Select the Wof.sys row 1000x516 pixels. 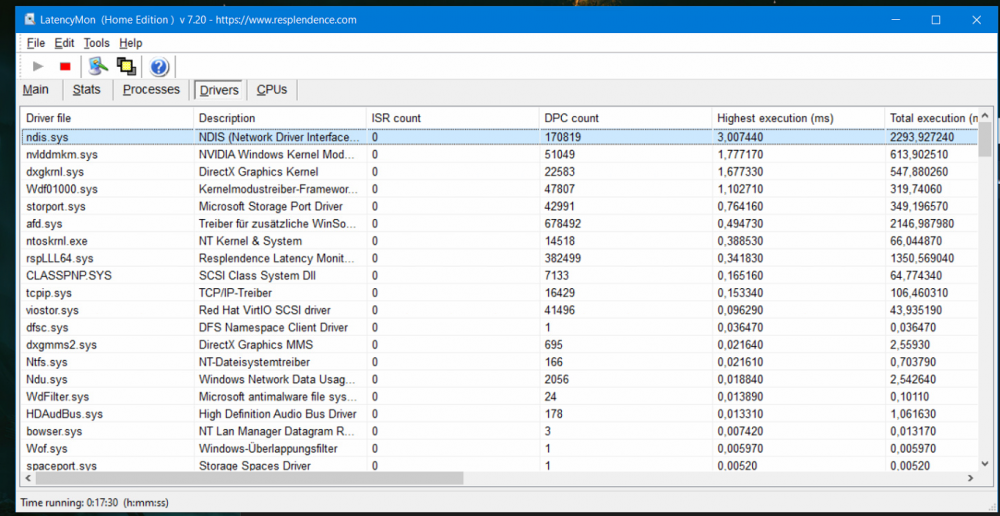click(499, 448)
